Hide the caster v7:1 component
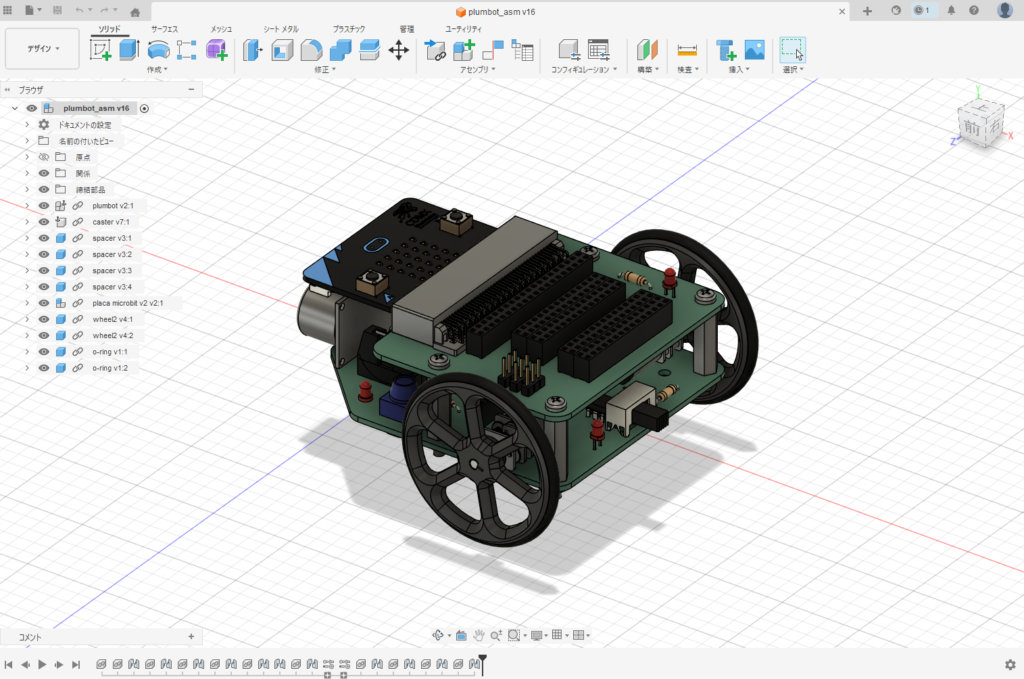Screen dimensions: 1024x679 pyautogui.click(x=44, y=222)
